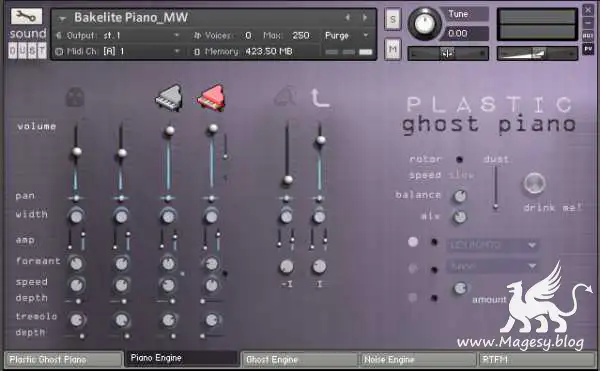Click the bell channel volume slider handle
The image size is (600, 371).
coord(288,179)
